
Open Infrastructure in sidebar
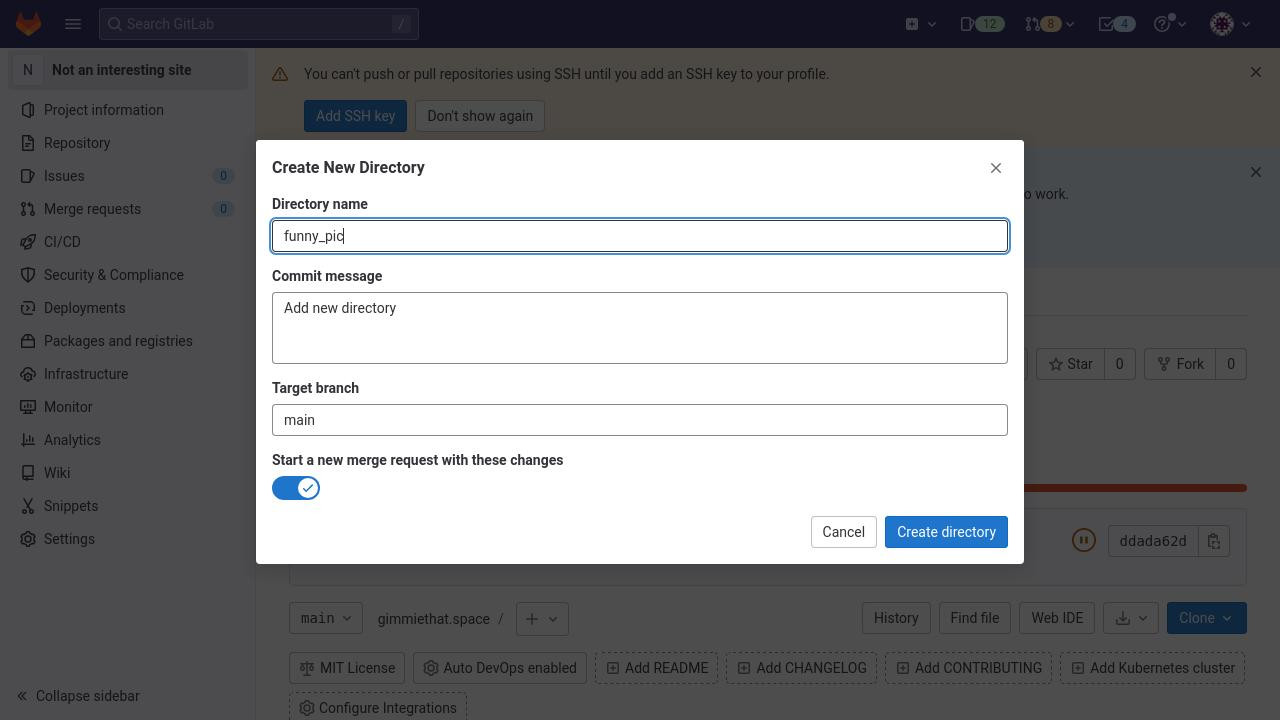[x=128, y=374]
